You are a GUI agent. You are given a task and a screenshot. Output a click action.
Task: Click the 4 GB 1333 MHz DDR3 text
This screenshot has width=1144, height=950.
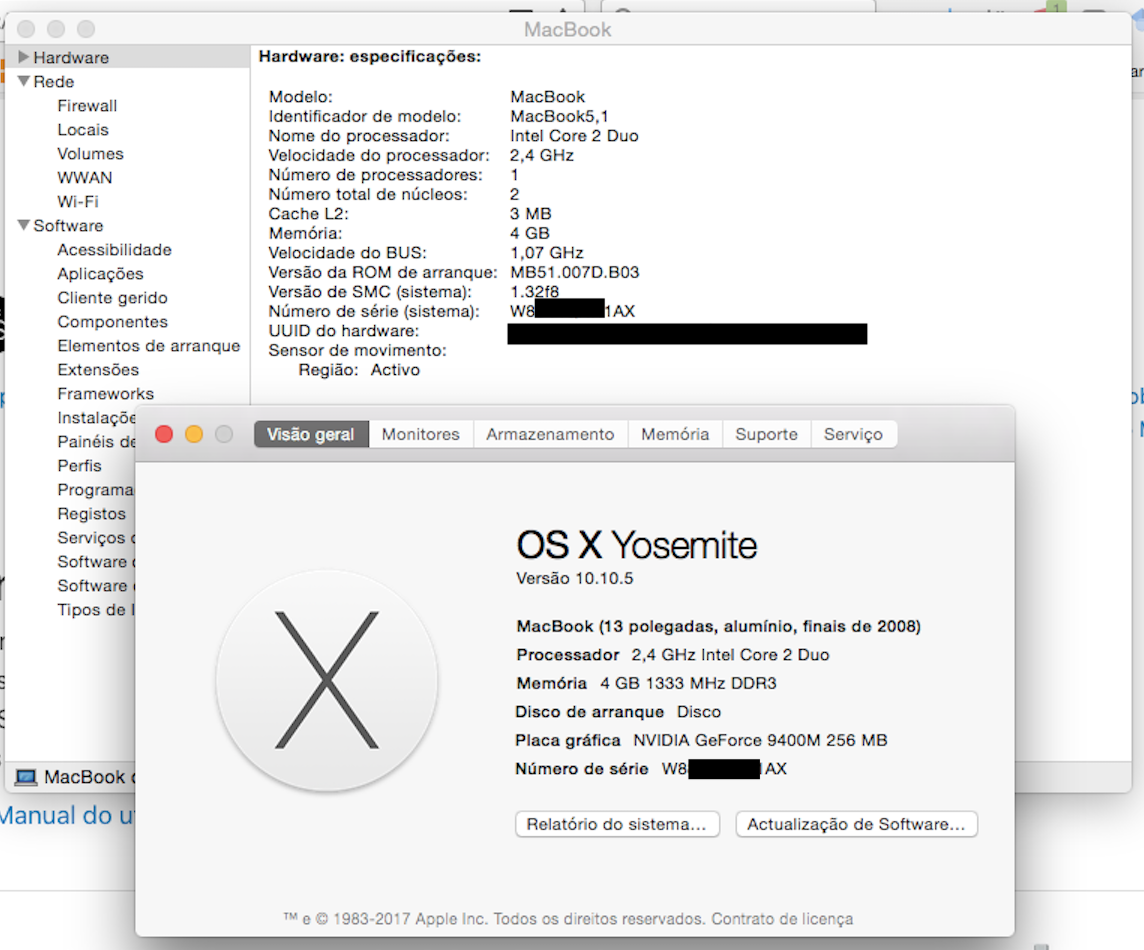pyautogui.click(x=688, y=683)
